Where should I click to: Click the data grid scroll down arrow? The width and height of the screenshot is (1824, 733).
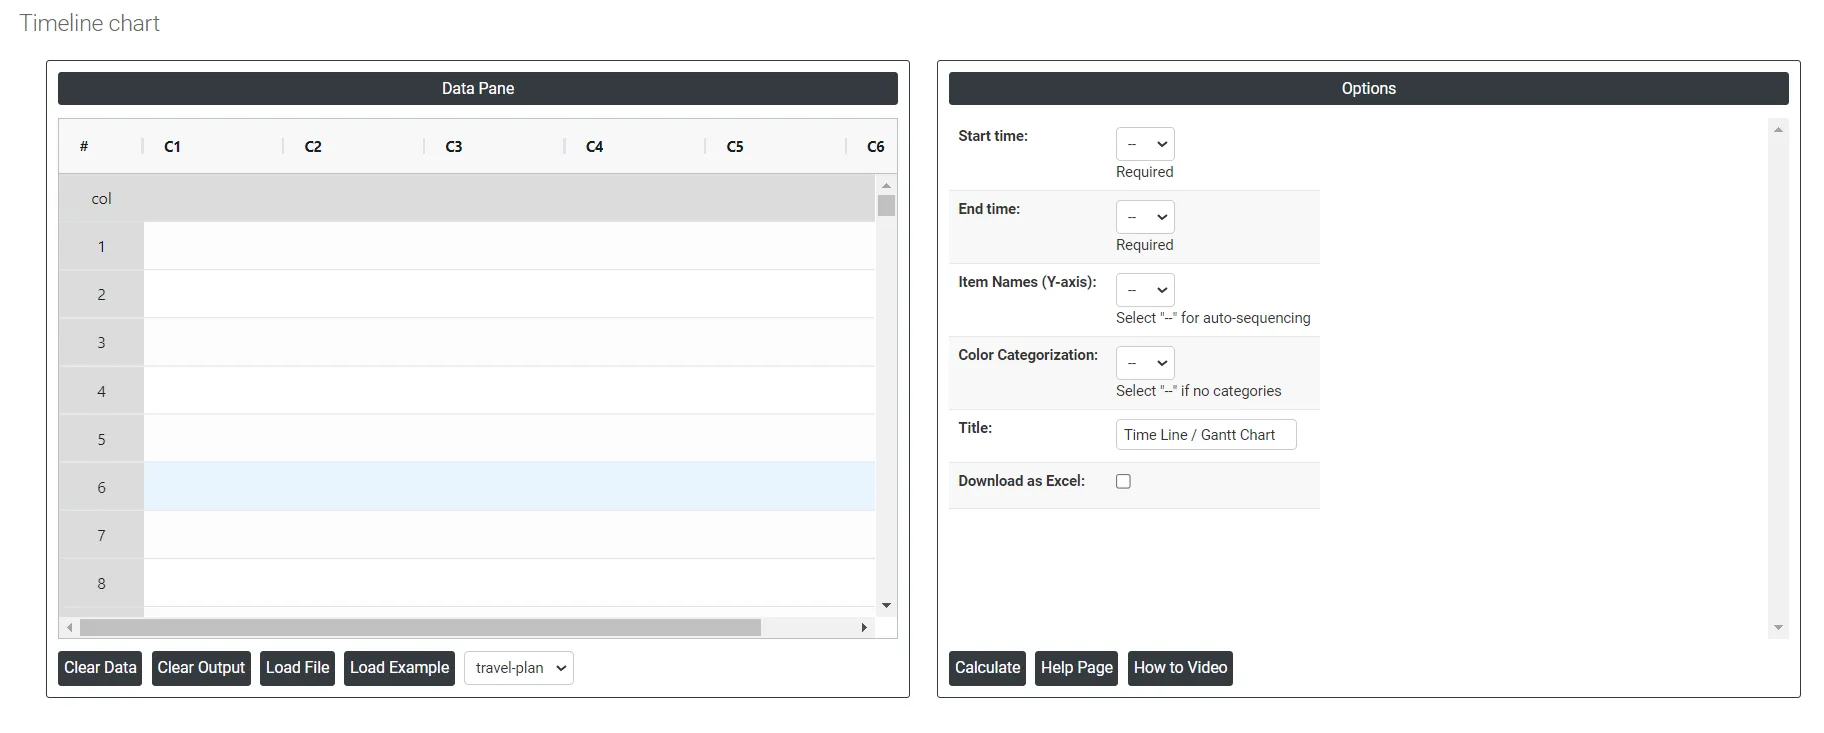coord(886,606)
